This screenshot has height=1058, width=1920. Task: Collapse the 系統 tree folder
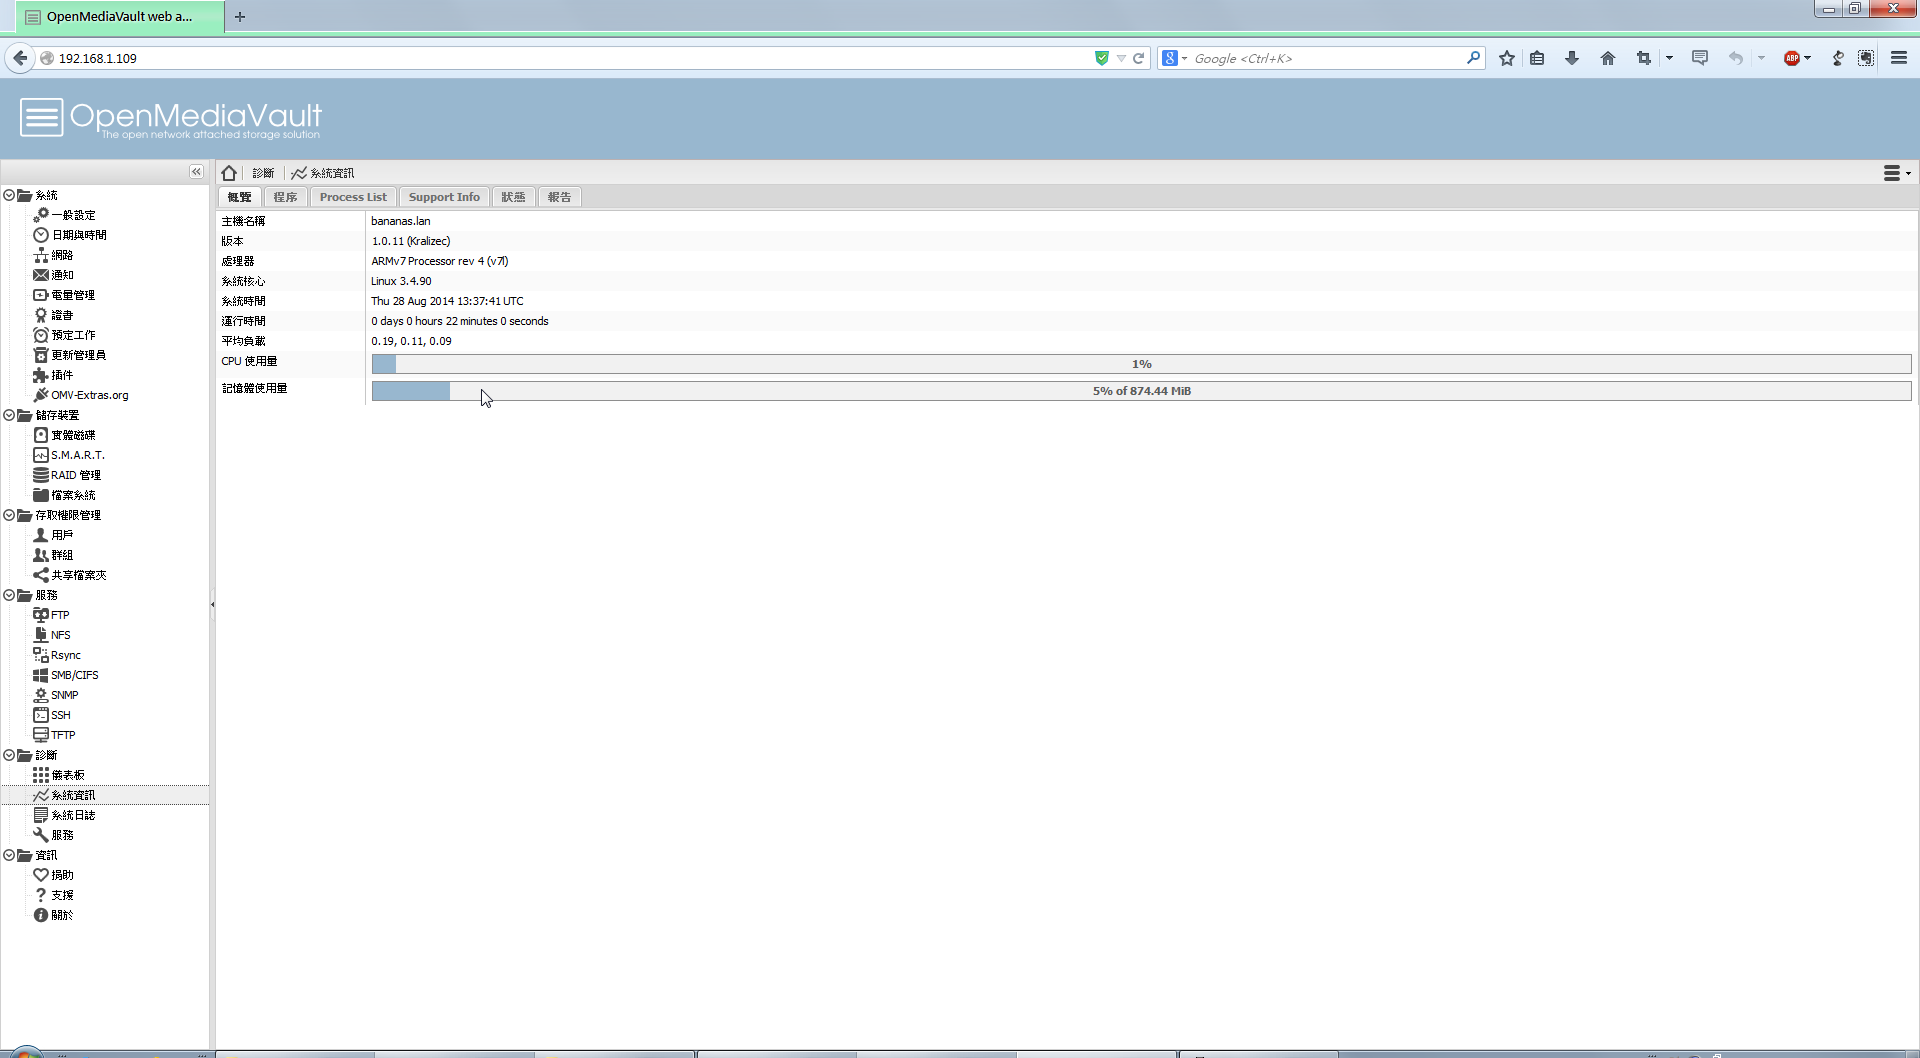pos(9,195)
